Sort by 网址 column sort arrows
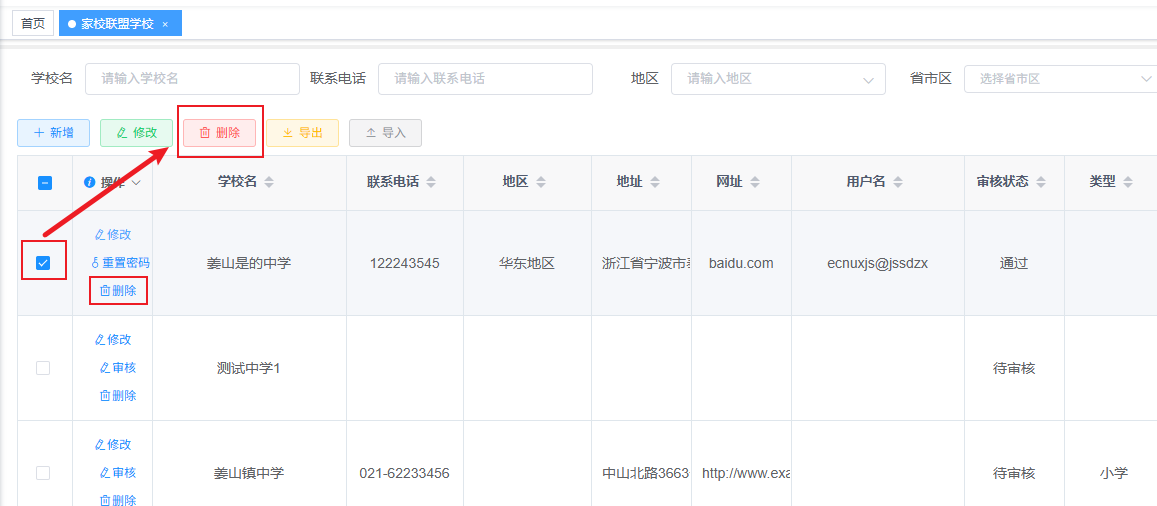This screenshot has width=1157, height=506. click(x=755, y=182)
